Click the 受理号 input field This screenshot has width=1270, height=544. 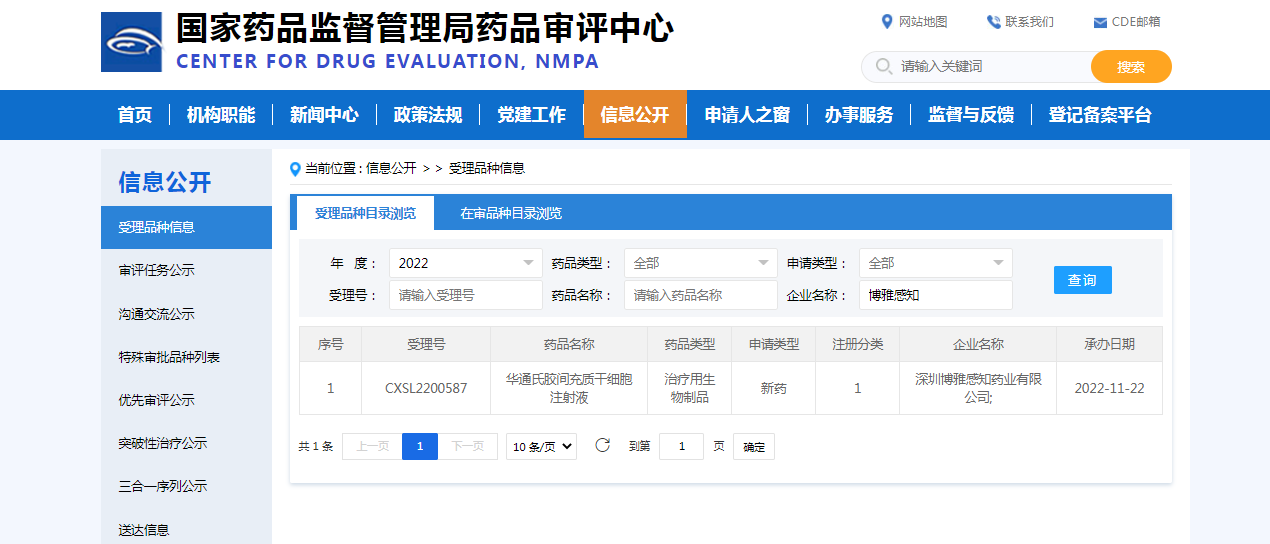(465, 295)
